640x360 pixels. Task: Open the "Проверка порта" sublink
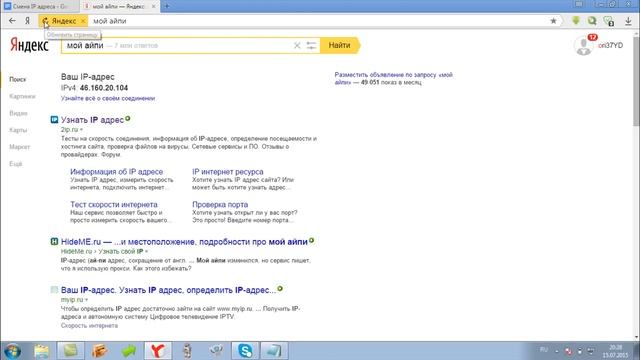click(220, 204)
